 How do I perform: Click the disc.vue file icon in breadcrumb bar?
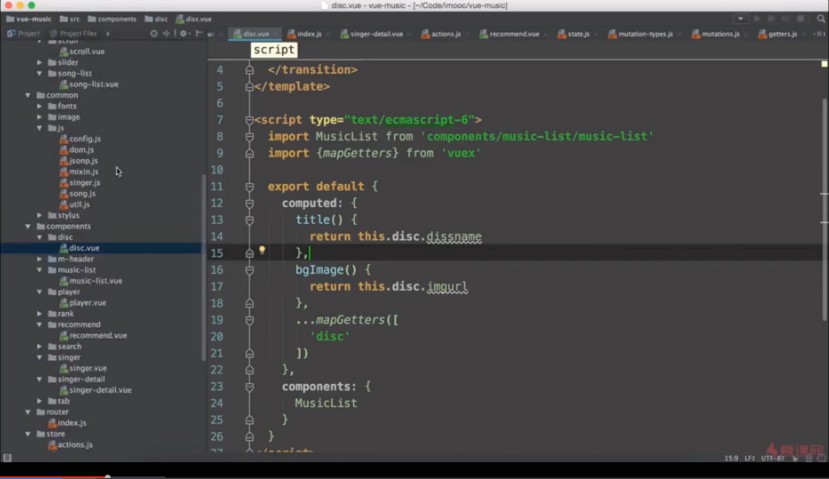[180, 19]
